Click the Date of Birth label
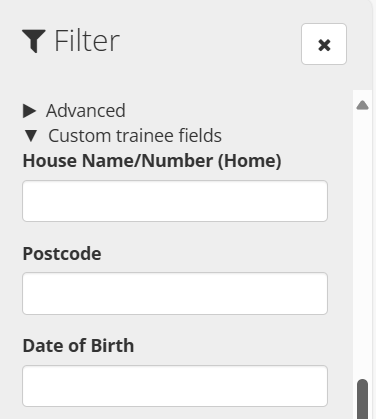 click(x=78, y=346)
